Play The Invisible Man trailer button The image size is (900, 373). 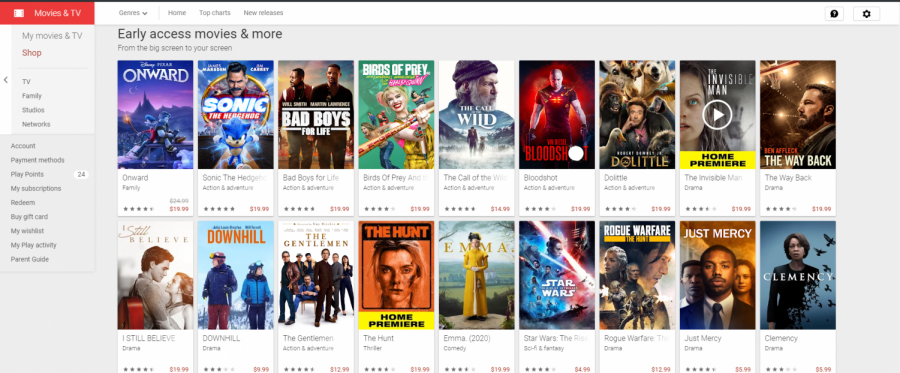(x=717, y=115)
